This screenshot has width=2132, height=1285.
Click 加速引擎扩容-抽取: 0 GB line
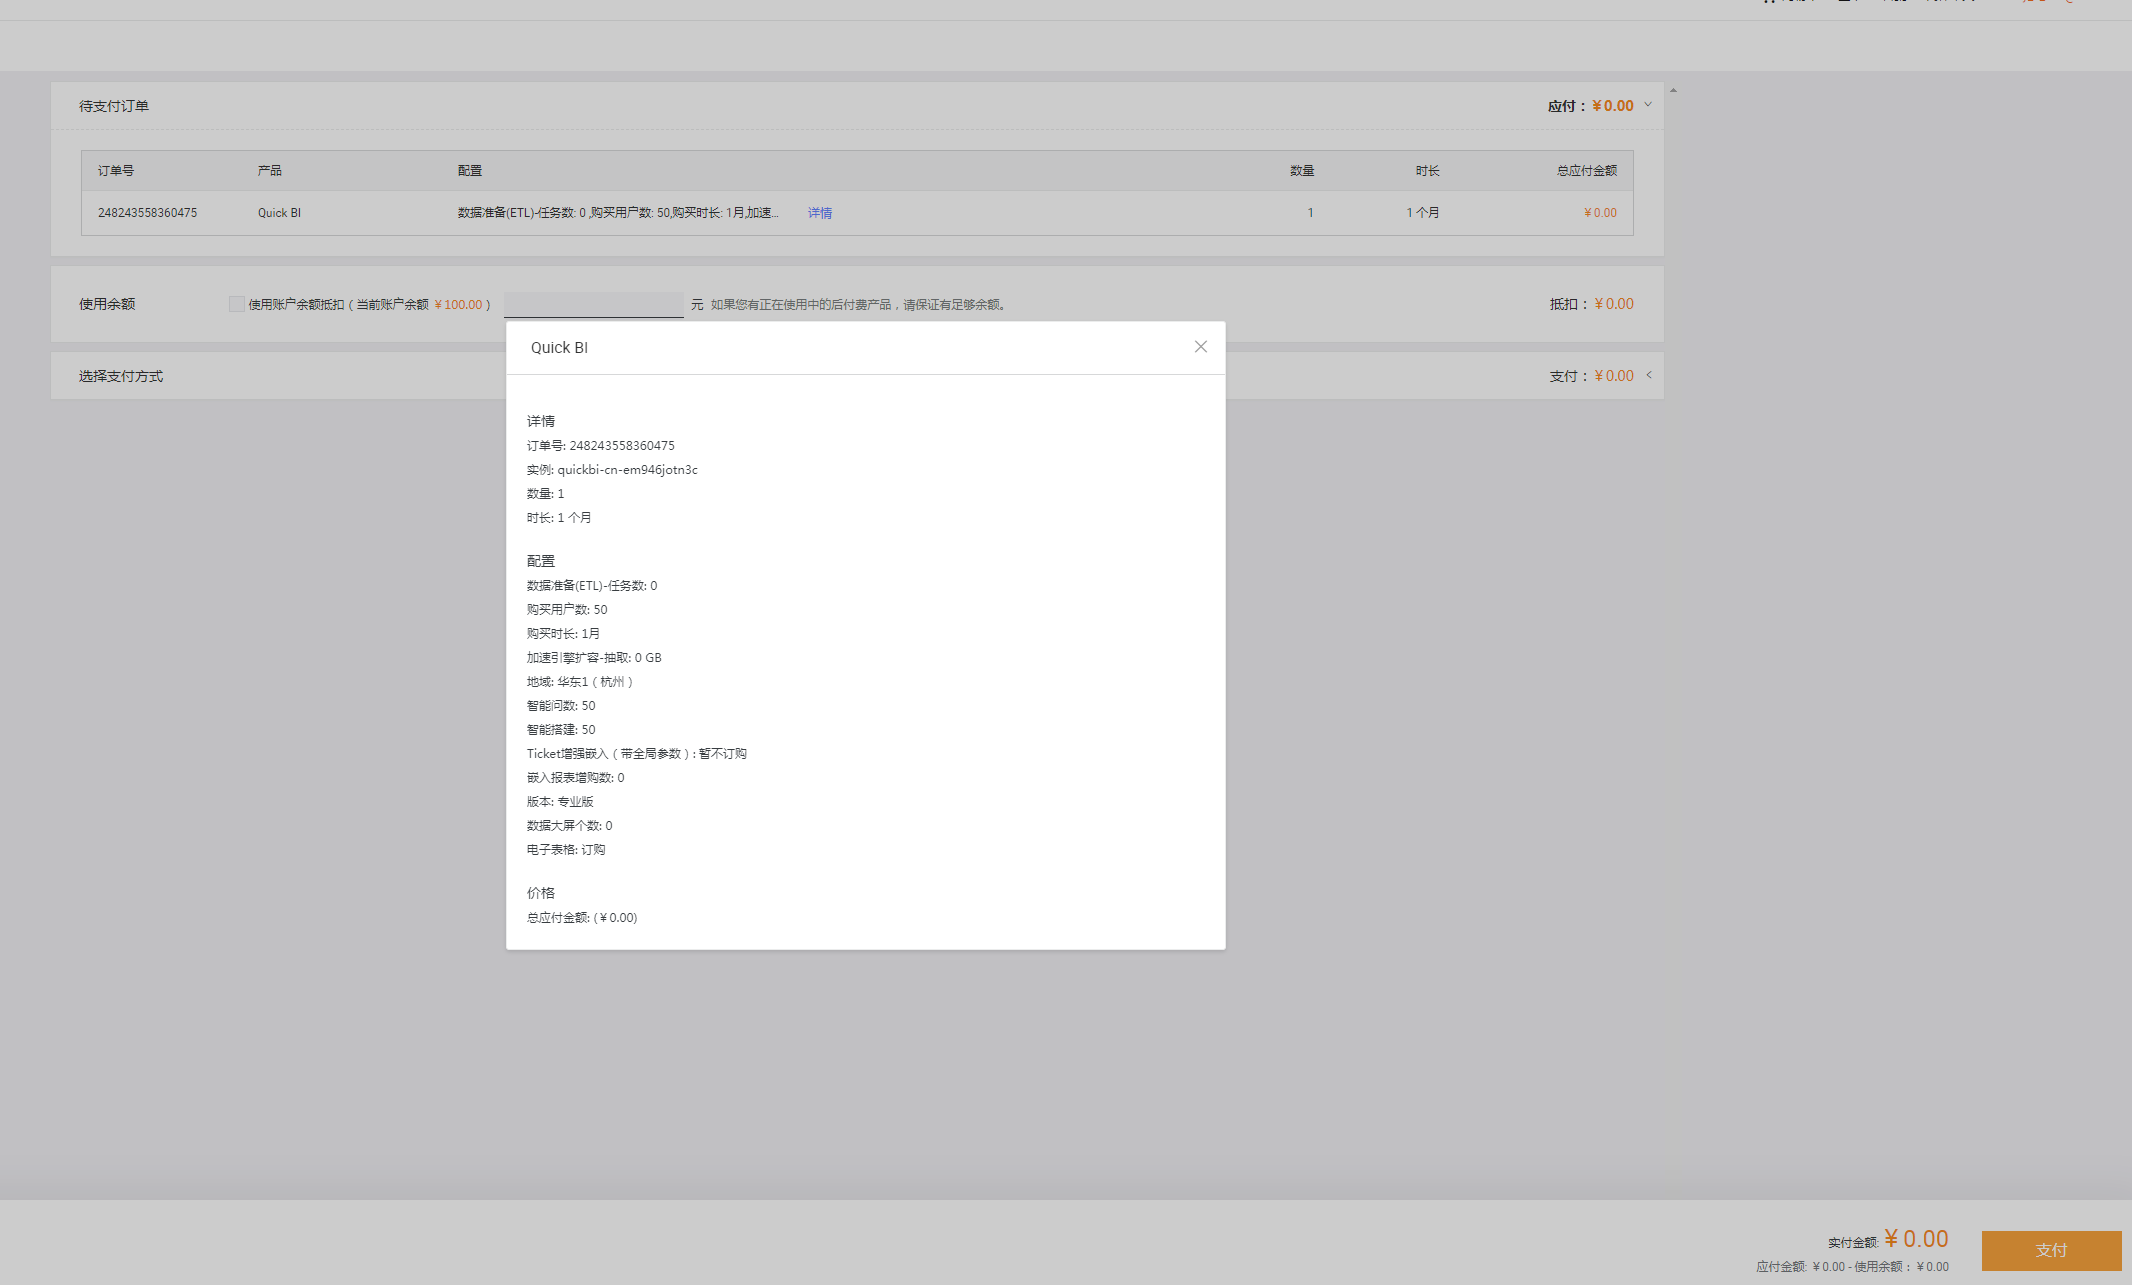[594, 658]
